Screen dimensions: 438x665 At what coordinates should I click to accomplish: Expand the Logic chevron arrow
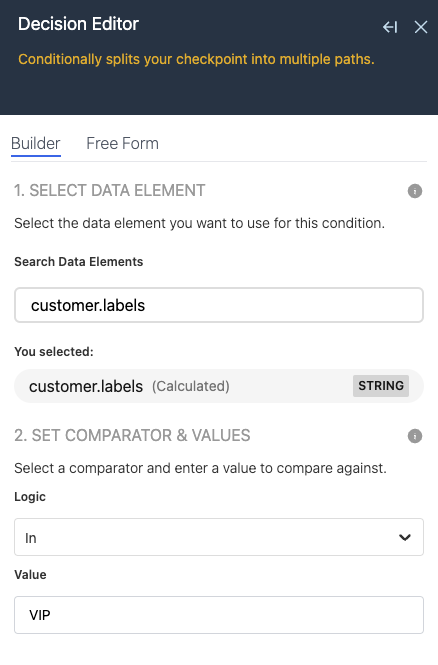pos(405,537)
